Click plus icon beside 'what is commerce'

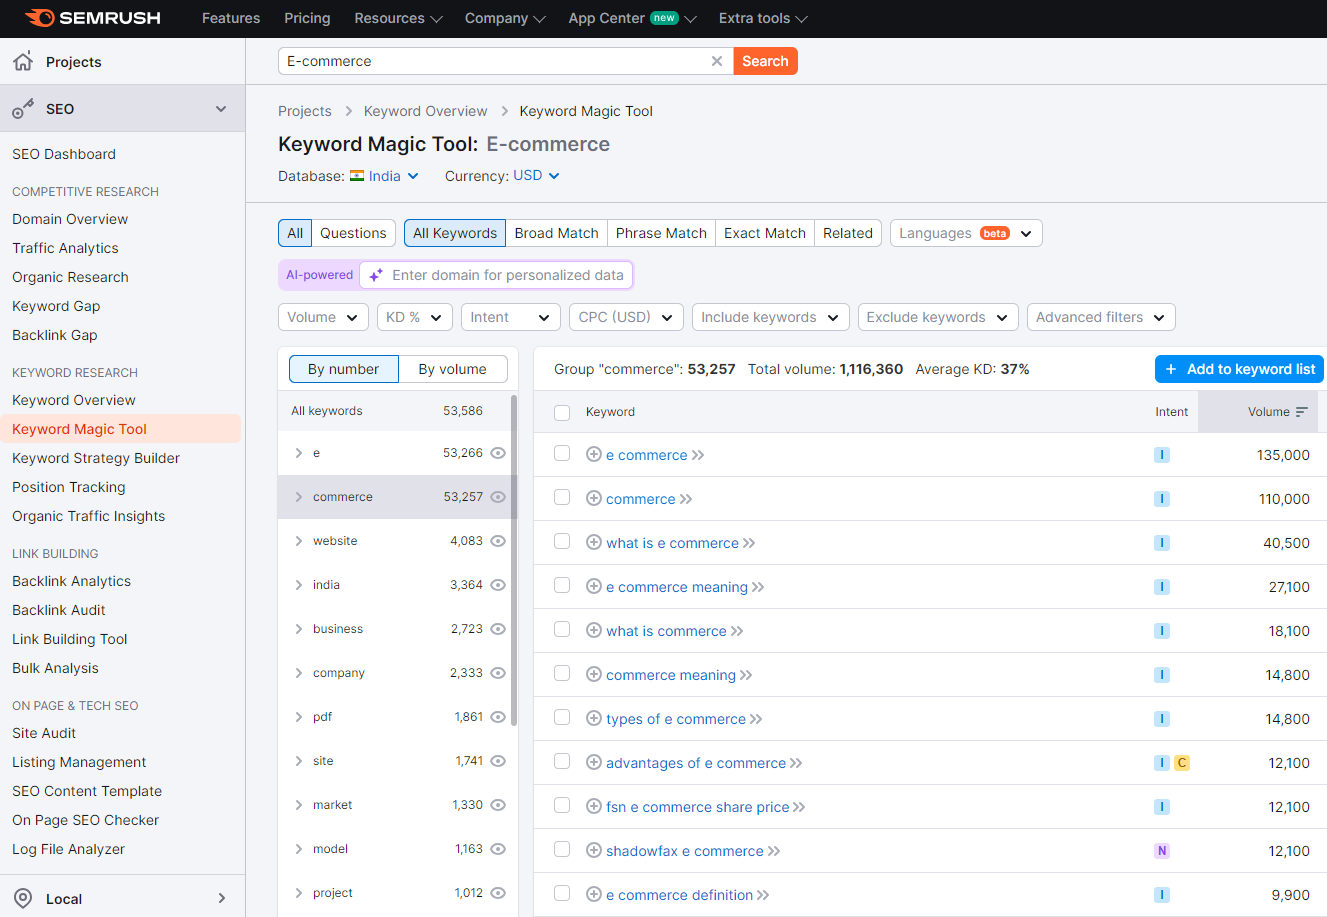pos(593,630)
